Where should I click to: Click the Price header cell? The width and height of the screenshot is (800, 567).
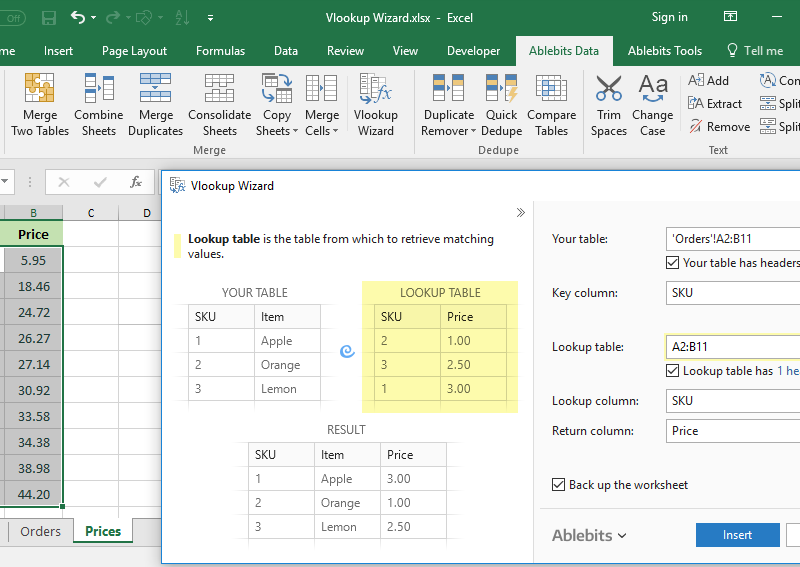[x=32, y=234]
